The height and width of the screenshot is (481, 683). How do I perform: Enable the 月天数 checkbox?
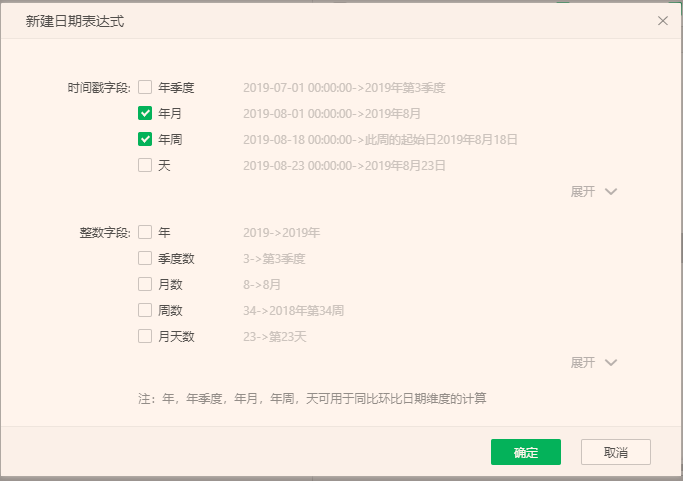click(145, 336)
